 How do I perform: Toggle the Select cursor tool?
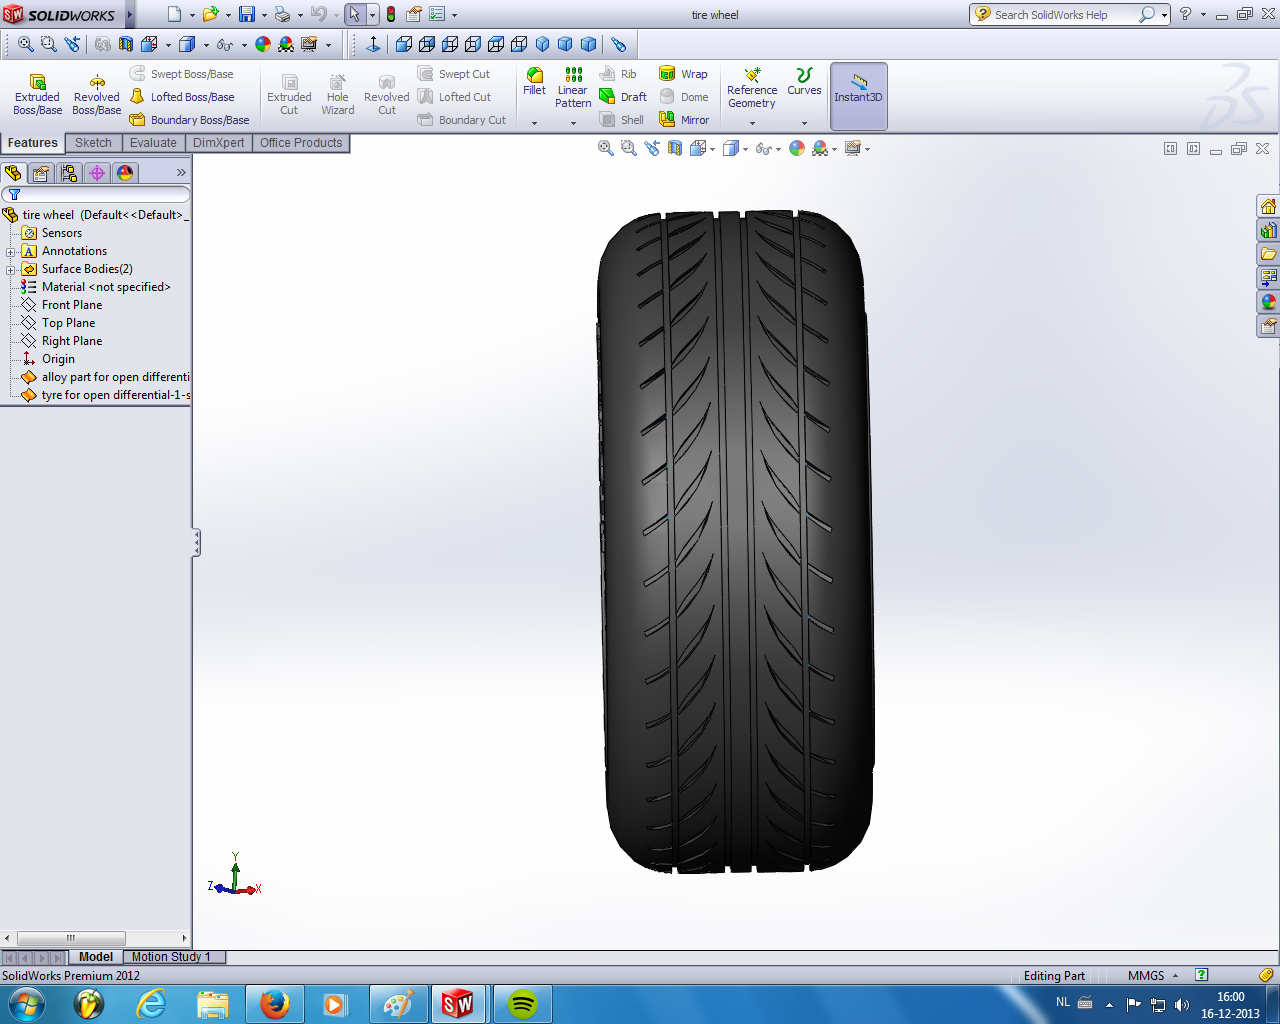click(x=354, y=15)
